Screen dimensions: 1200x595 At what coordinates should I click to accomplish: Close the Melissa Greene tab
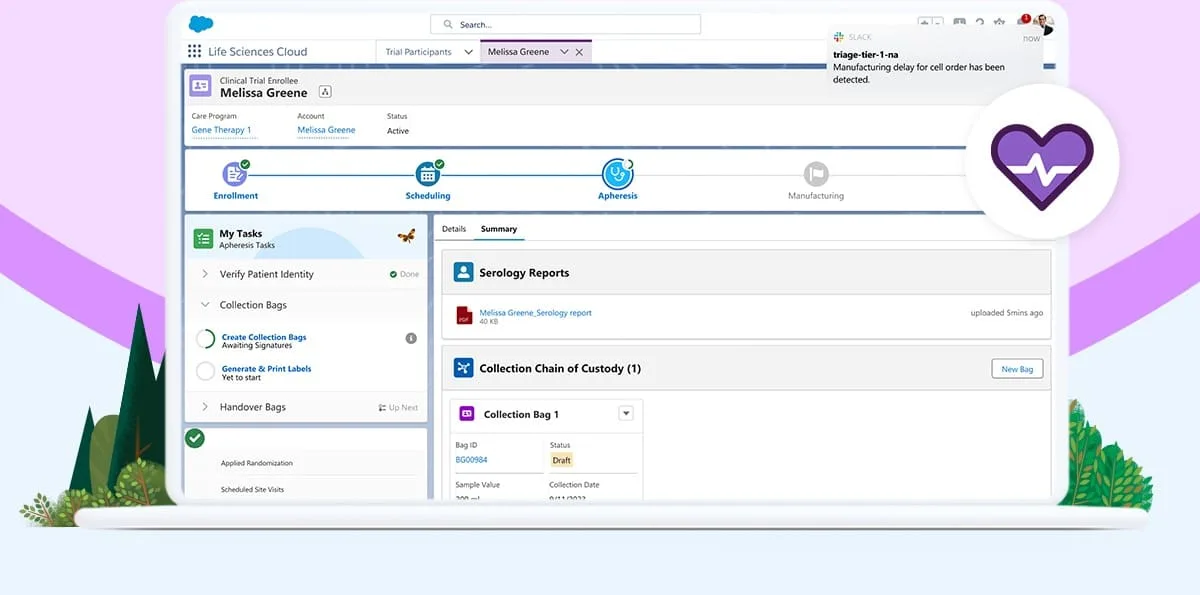click(579, 52)
